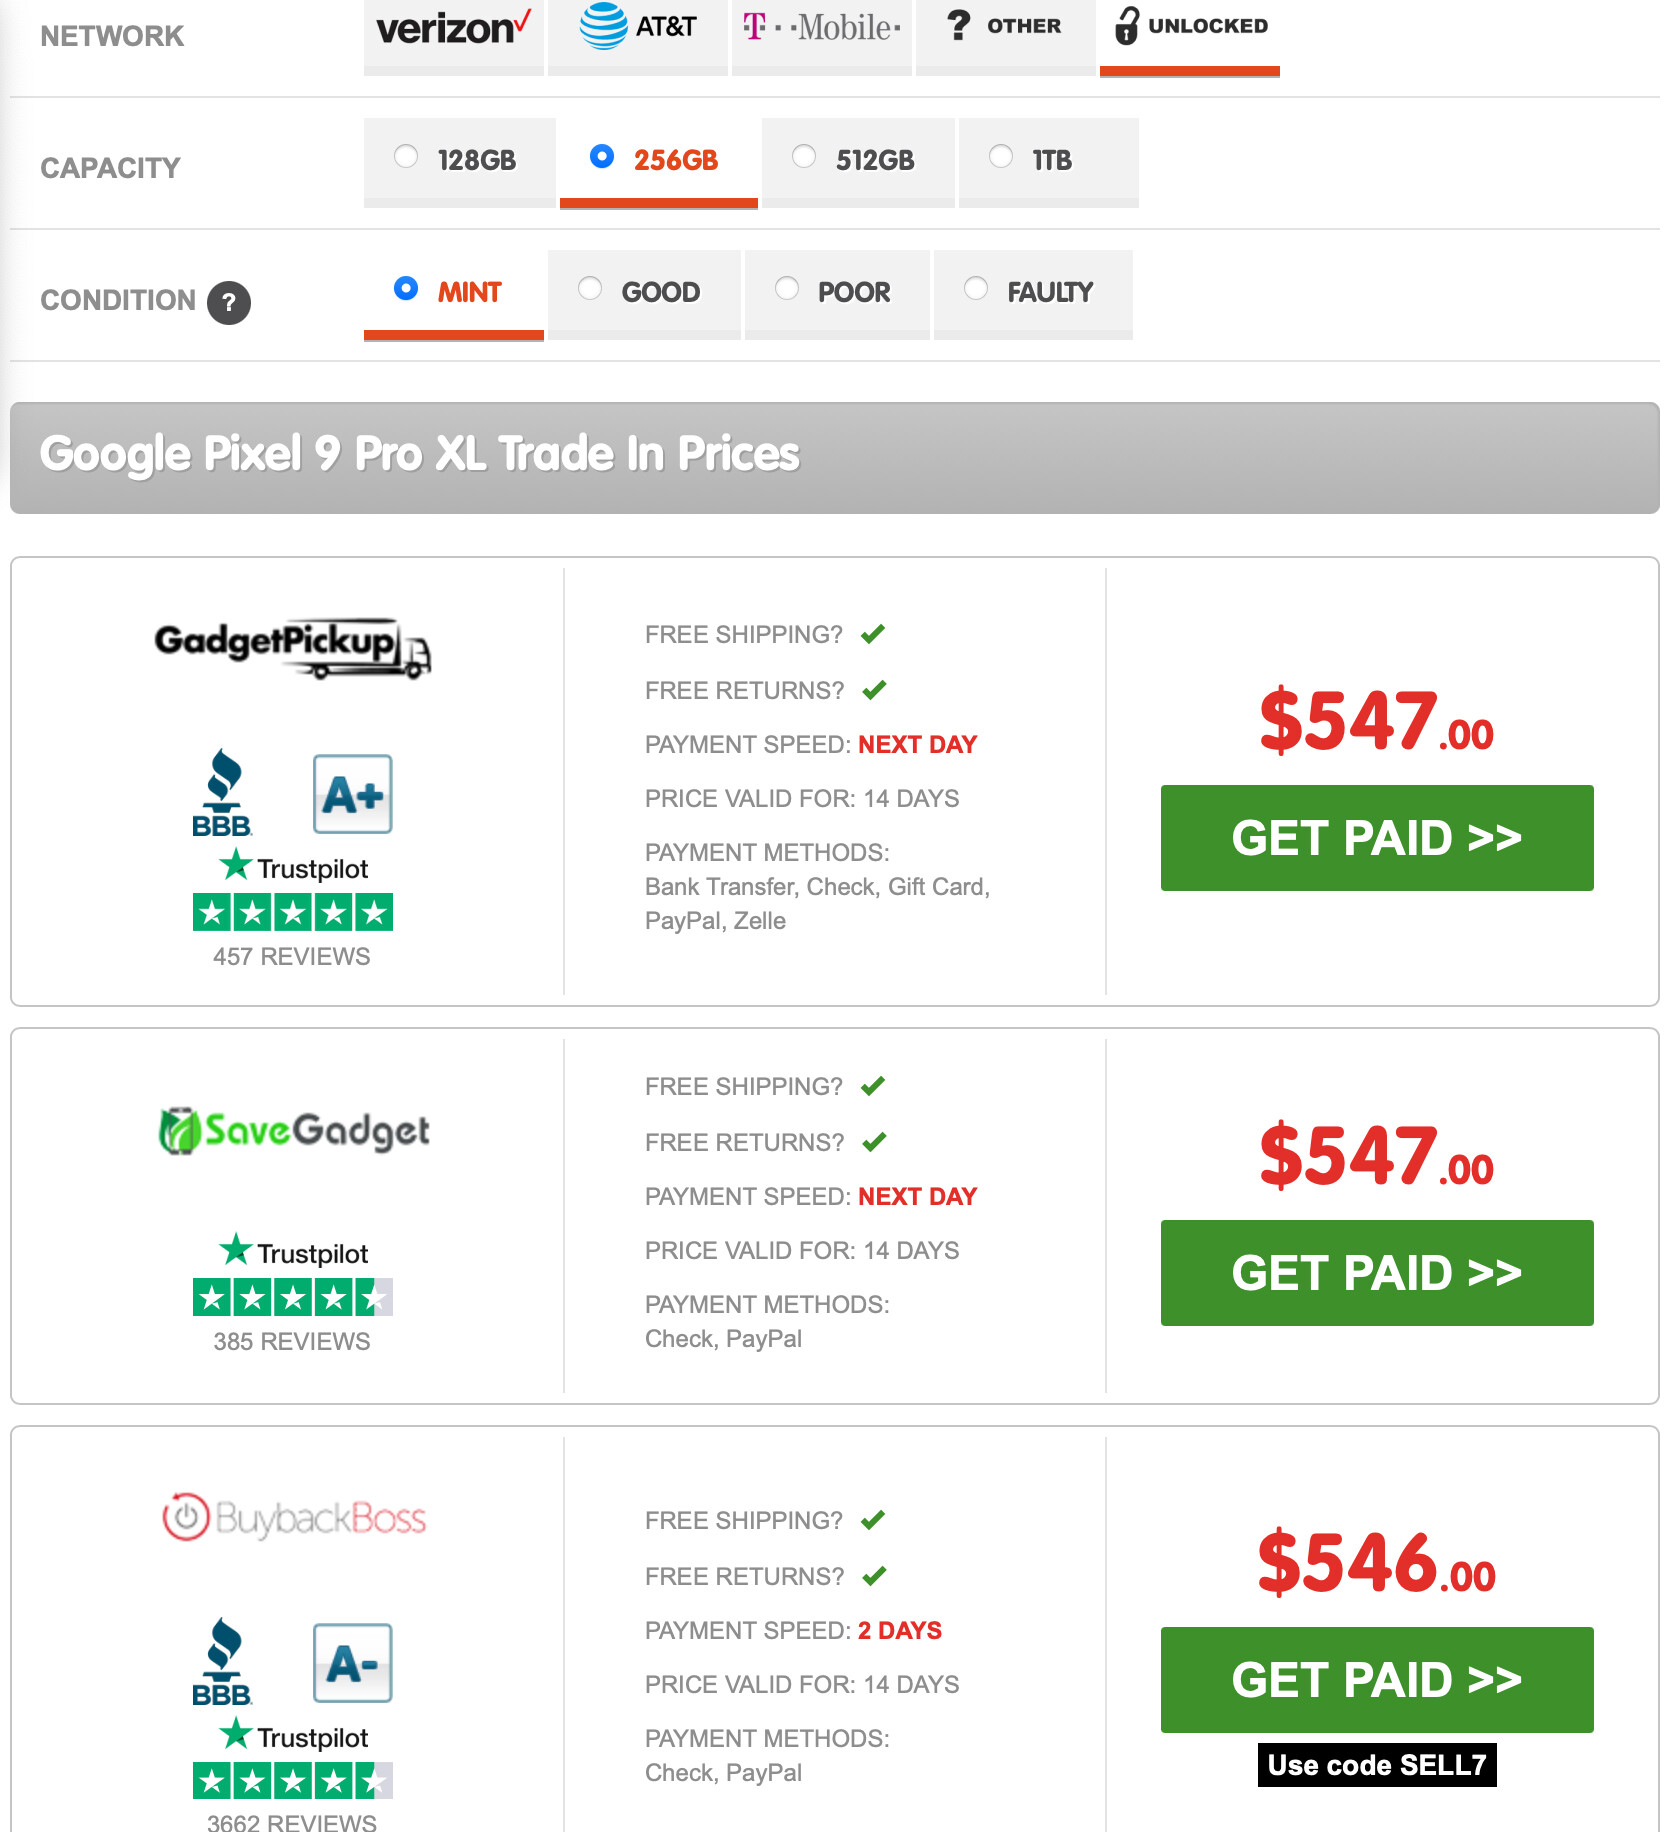
Task: Click GET PAID for SaveGadget offer
Action: (1376, 1273)
